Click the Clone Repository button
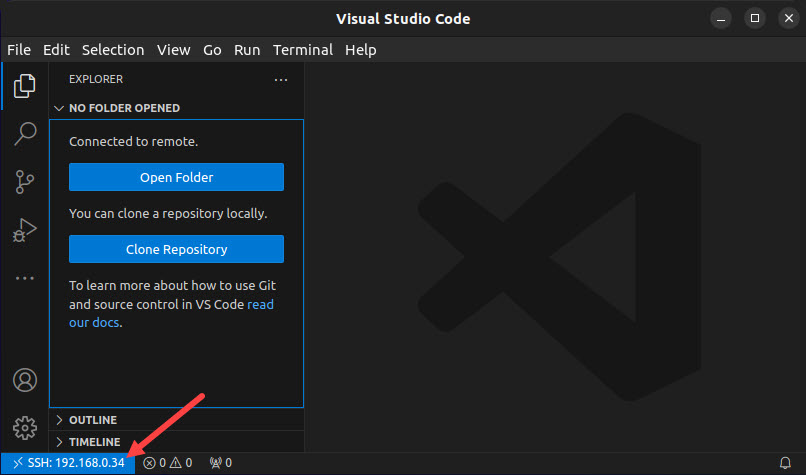 coord(176,249)
